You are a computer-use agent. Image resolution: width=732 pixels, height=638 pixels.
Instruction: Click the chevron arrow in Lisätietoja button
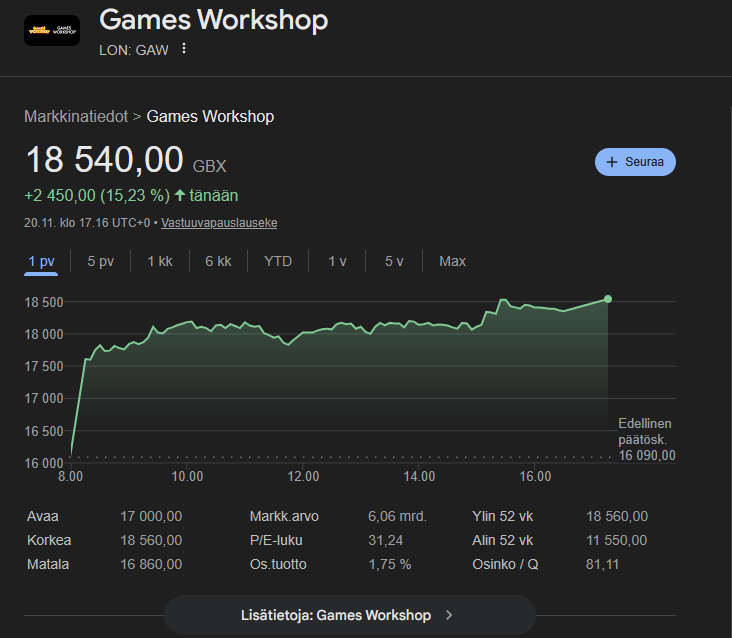tap(449, 615)
